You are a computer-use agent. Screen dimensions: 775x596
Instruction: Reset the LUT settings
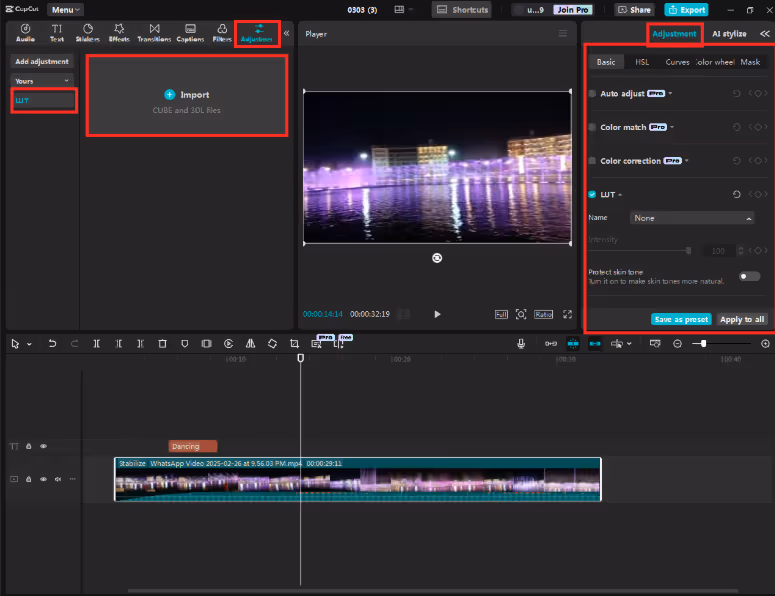click(x=736, y=194)
